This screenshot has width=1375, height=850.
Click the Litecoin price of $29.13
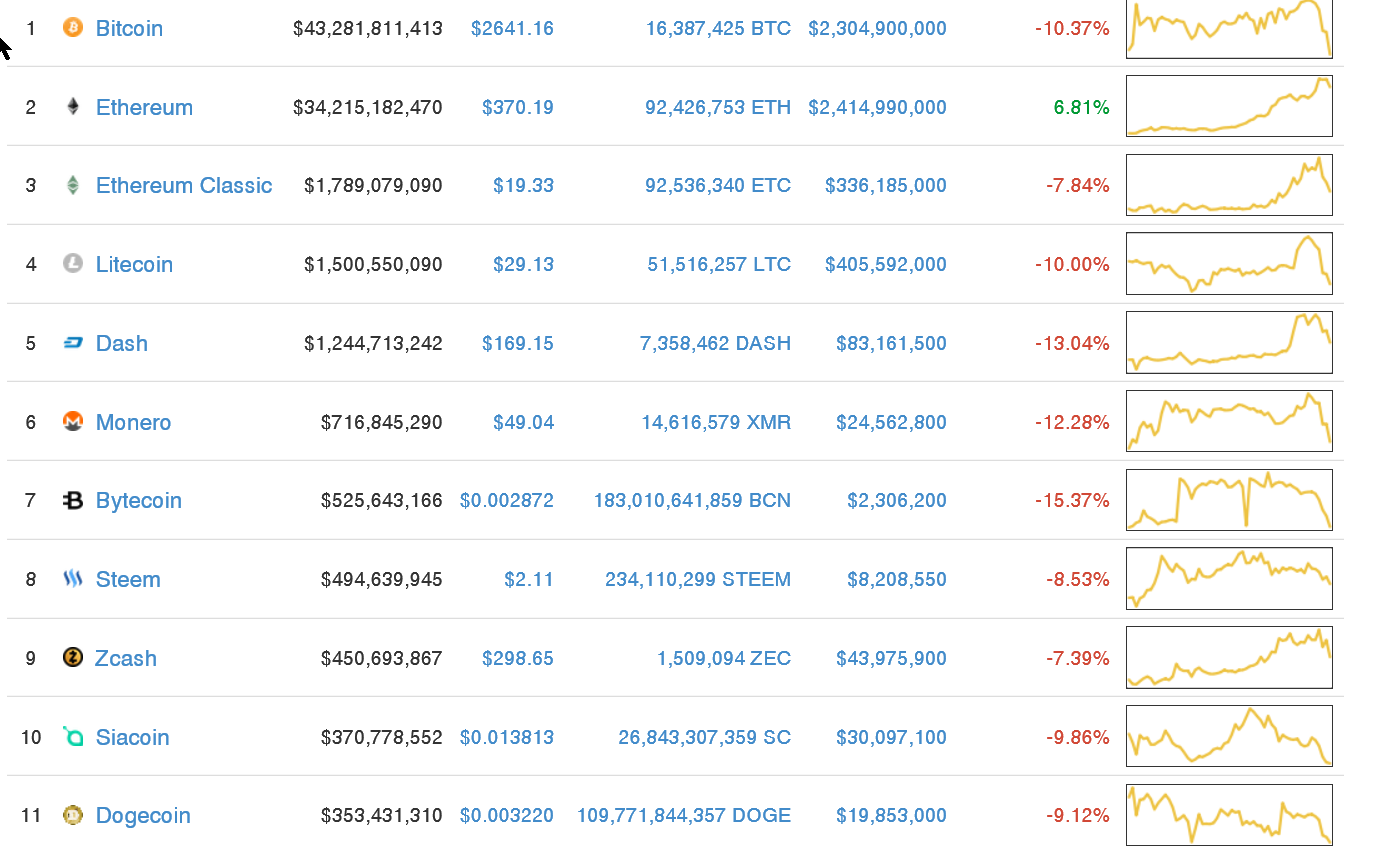[523, 264]
